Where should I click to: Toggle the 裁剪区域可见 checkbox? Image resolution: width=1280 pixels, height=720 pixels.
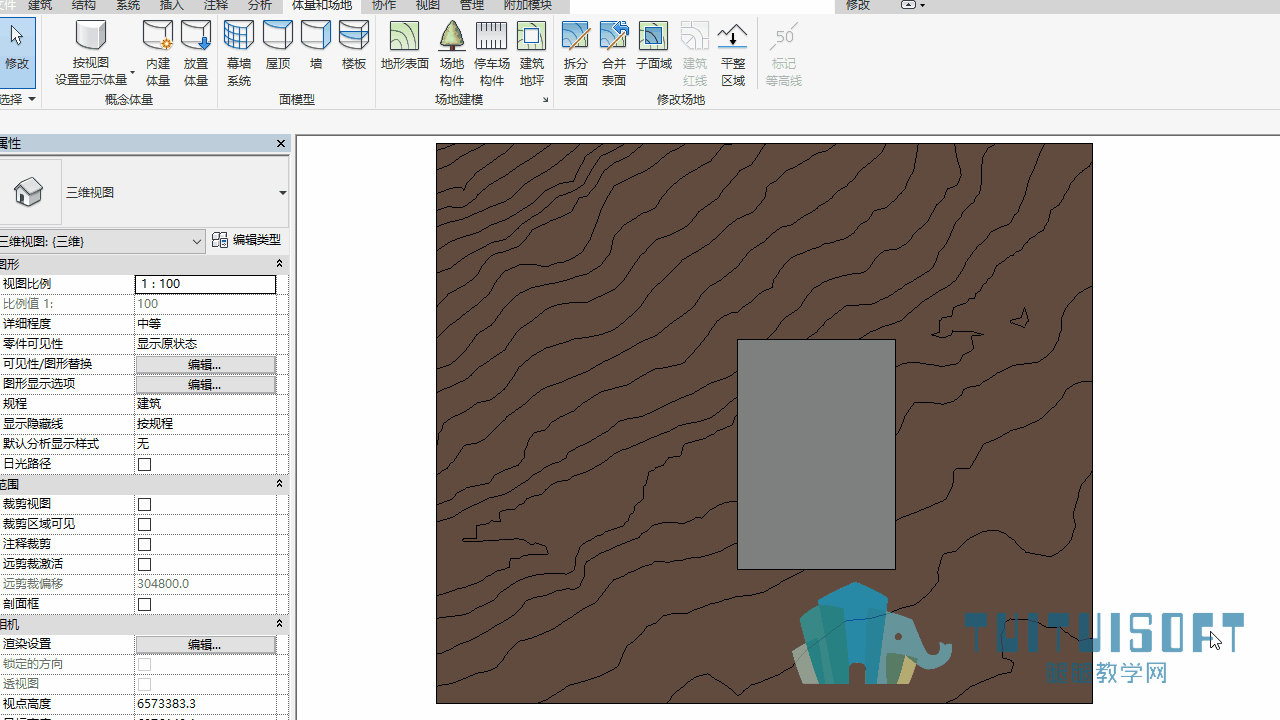145,524
